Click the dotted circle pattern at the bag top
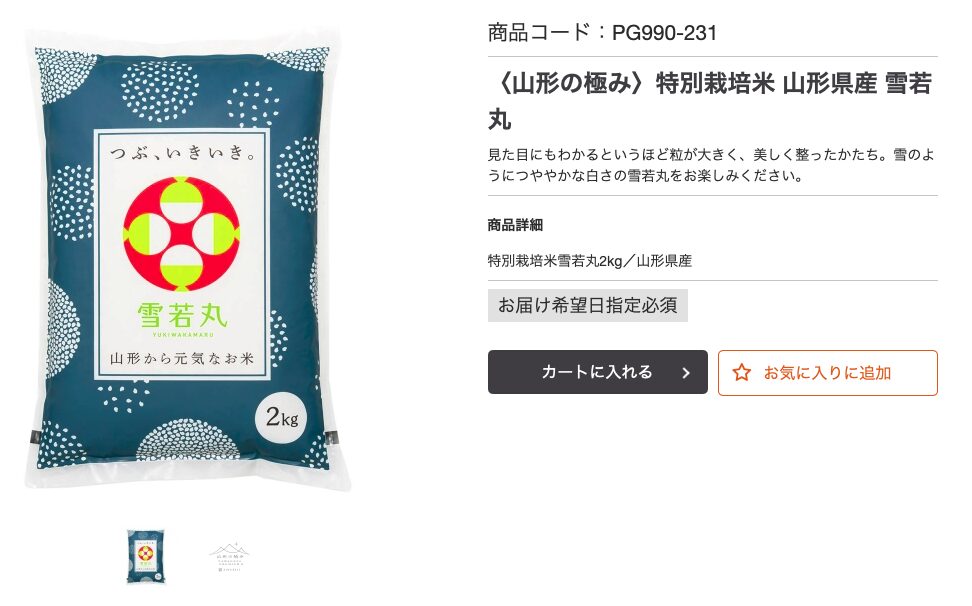The width and height of the screenshot is (972, 606). coord(160,91)
